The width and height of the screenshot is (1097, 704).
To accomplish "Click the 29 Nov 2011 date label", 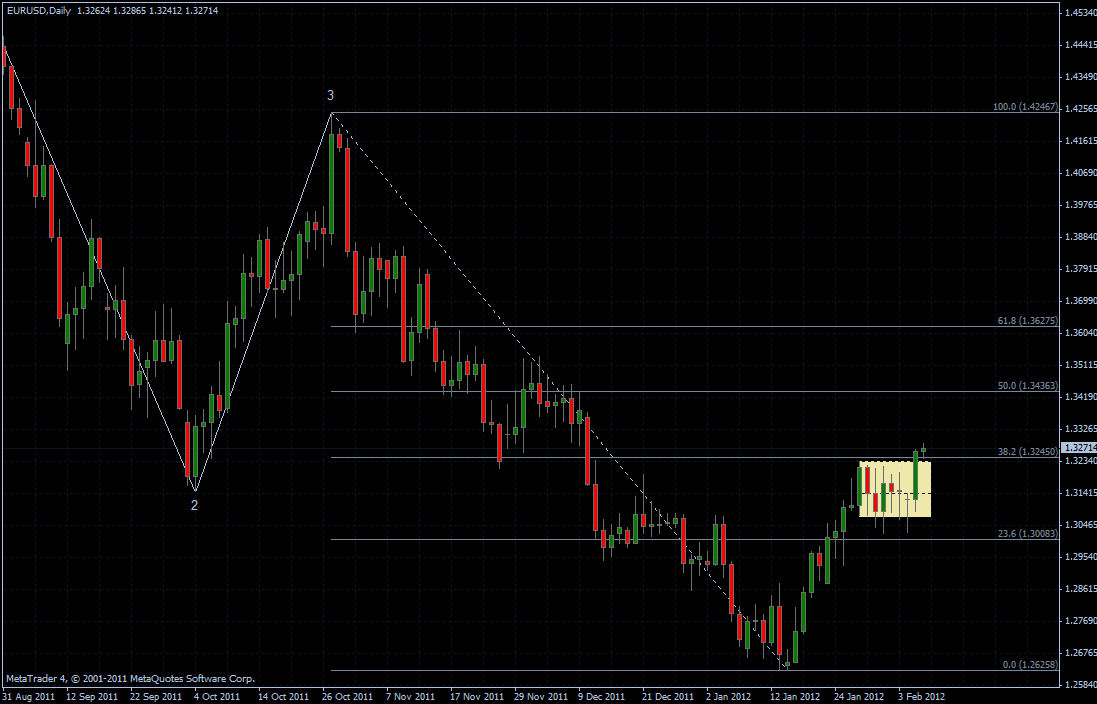I will pyautogui.click(x=540, y=696).
